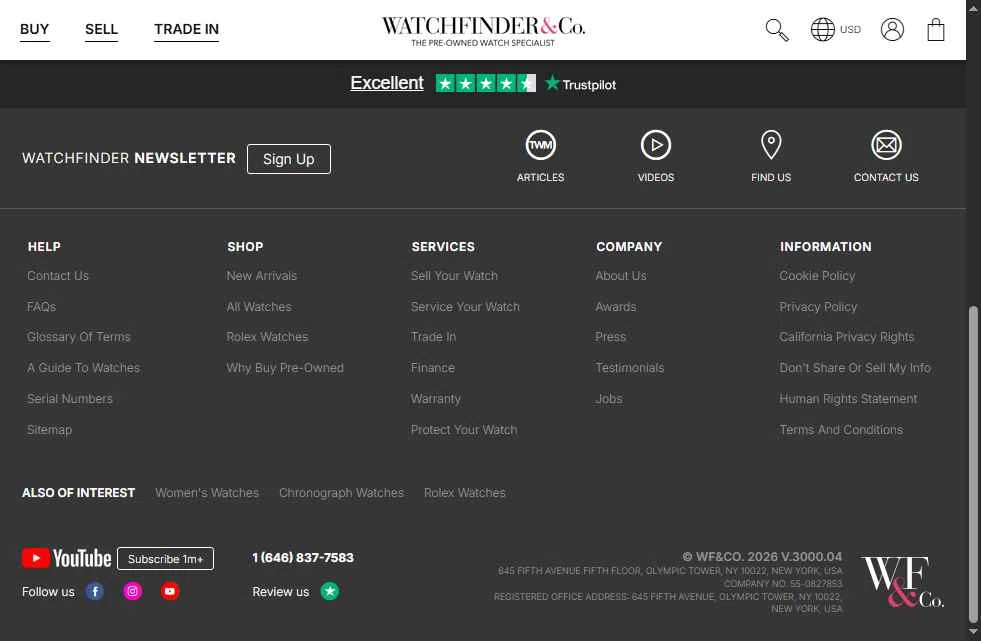Open the user account icon
This screenshot has width=981, height=641.
[x=892, y=29]
